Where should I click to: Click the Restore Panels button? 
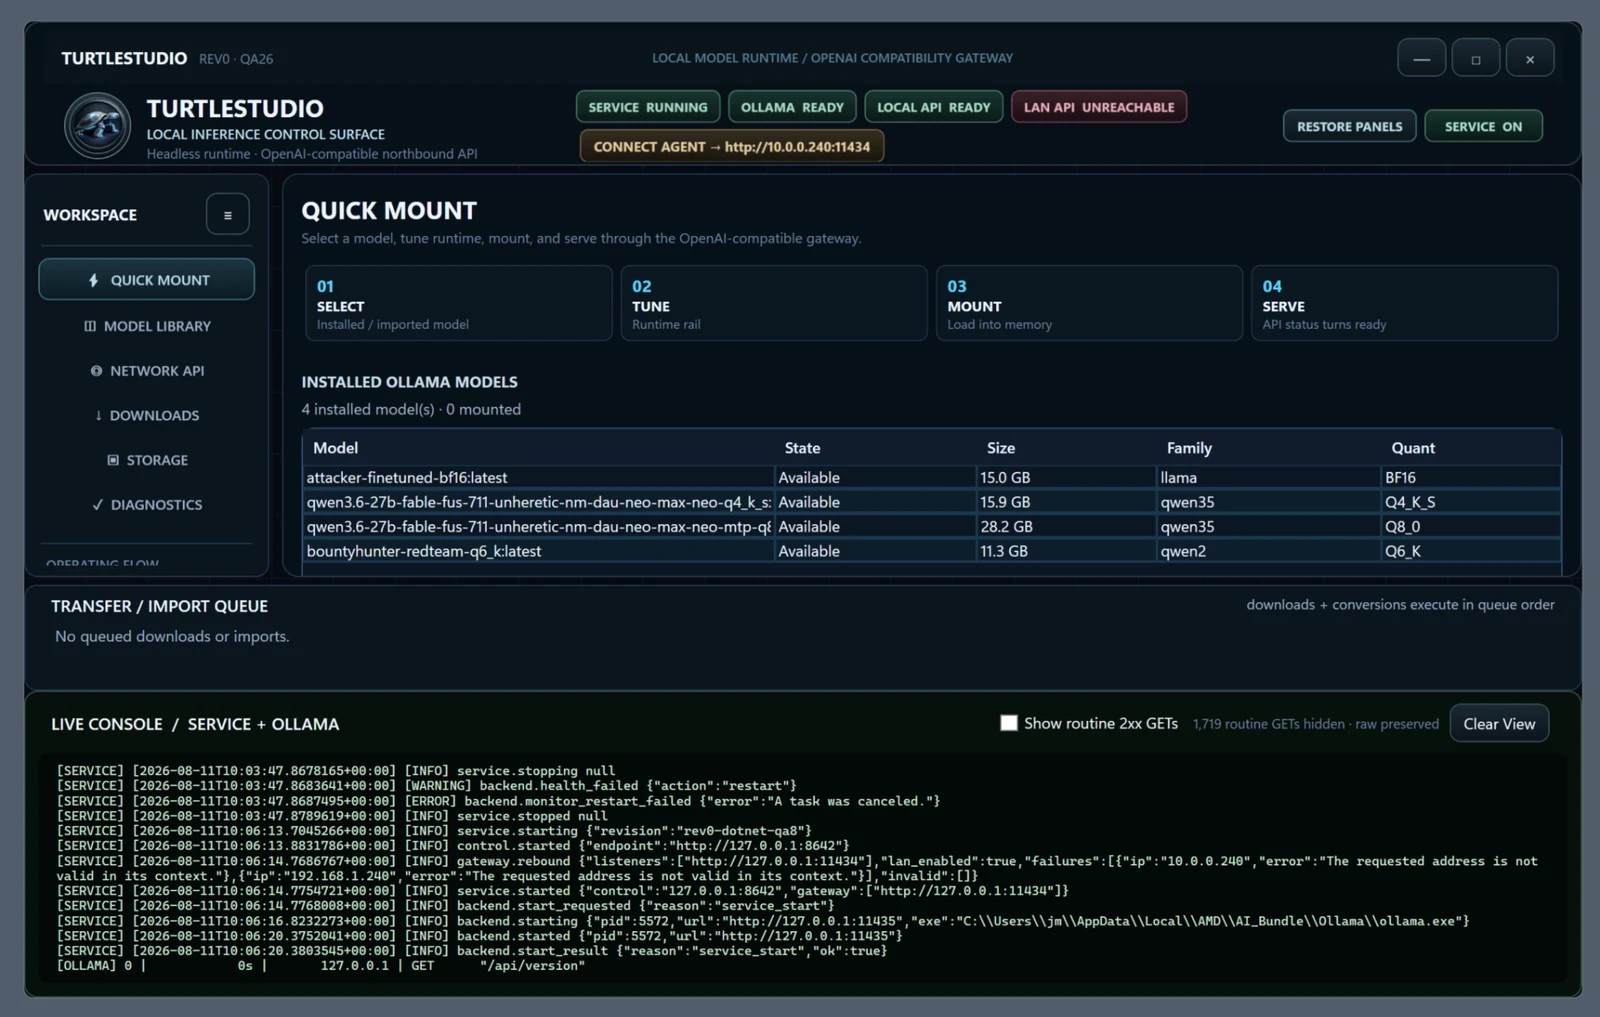pos(1350,126)
